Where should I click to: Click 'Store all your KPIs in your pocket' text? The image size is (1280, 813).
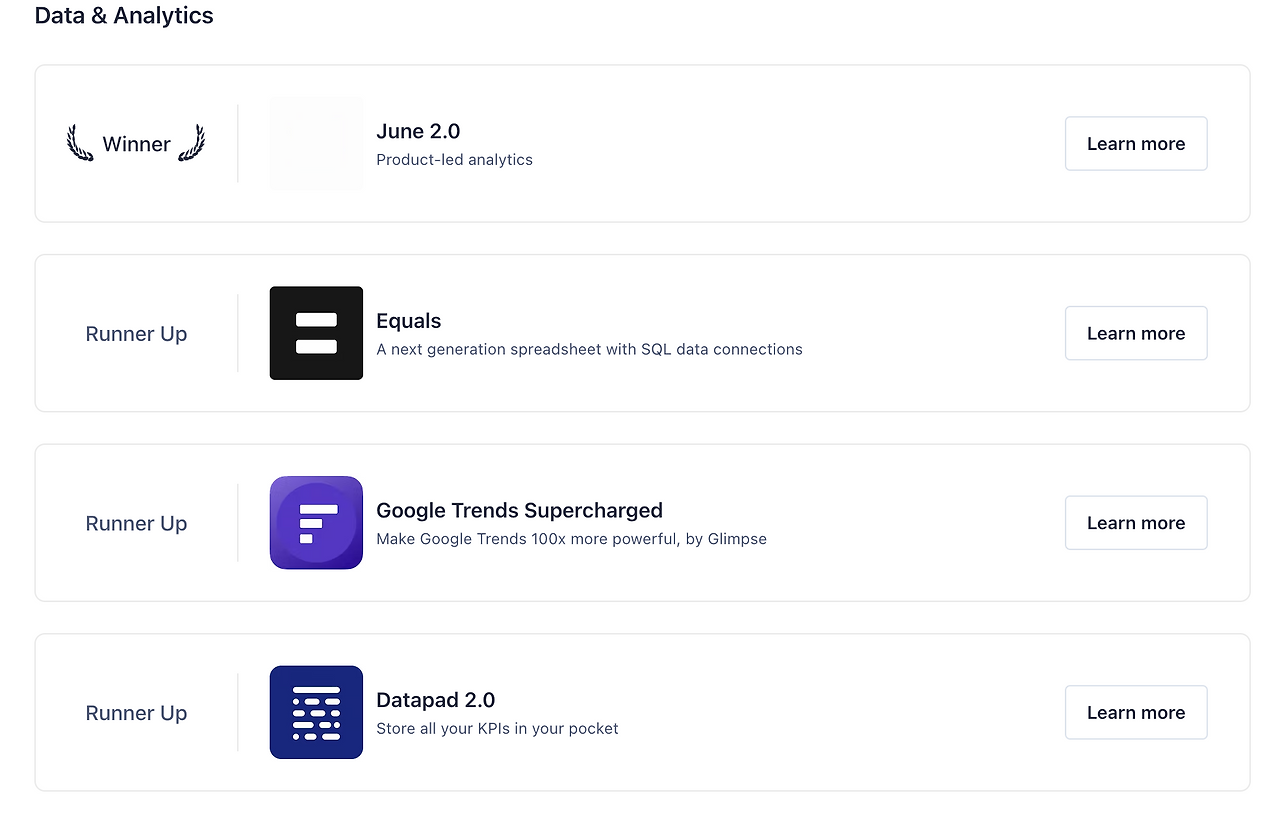tap(497, 729)
